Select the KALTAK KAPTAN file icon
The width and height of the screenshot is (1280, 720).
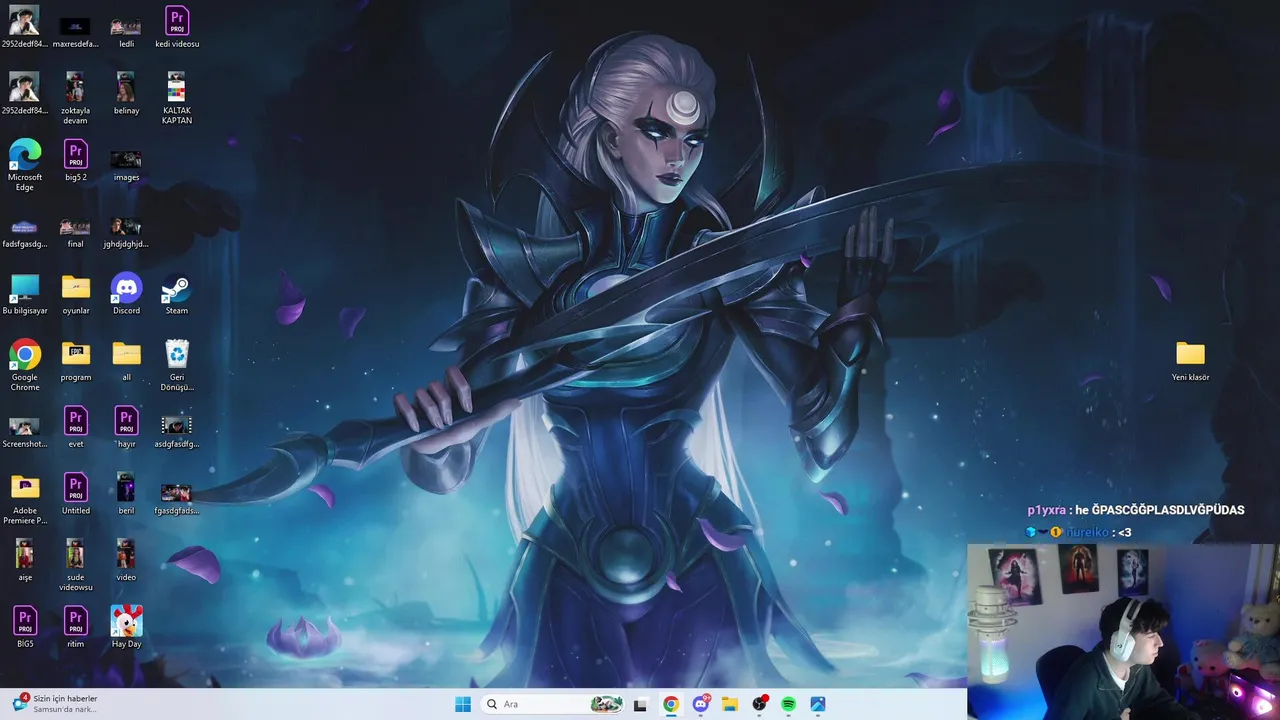tap(176, 98)
